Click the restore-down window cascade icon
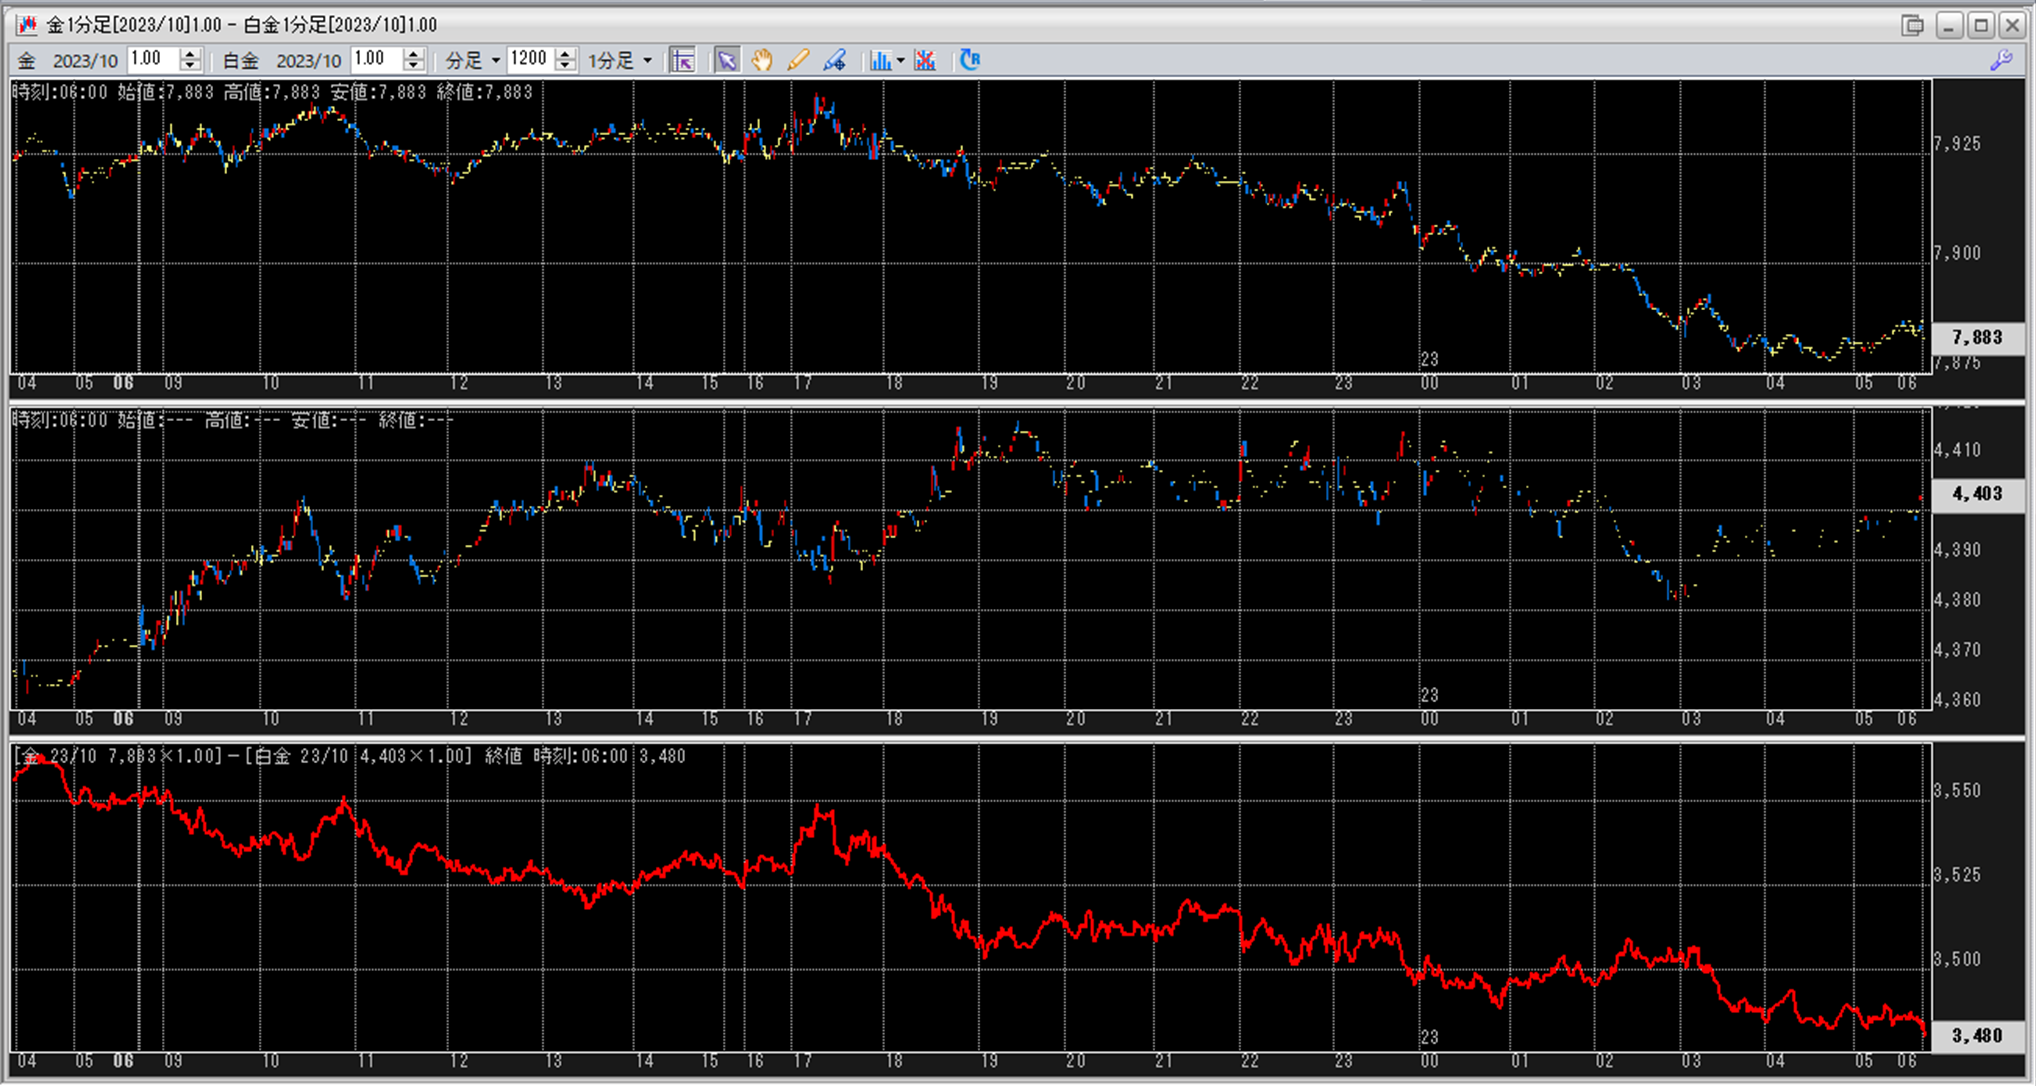Screen dimensions: 2036x1086 click(1912, 25)
